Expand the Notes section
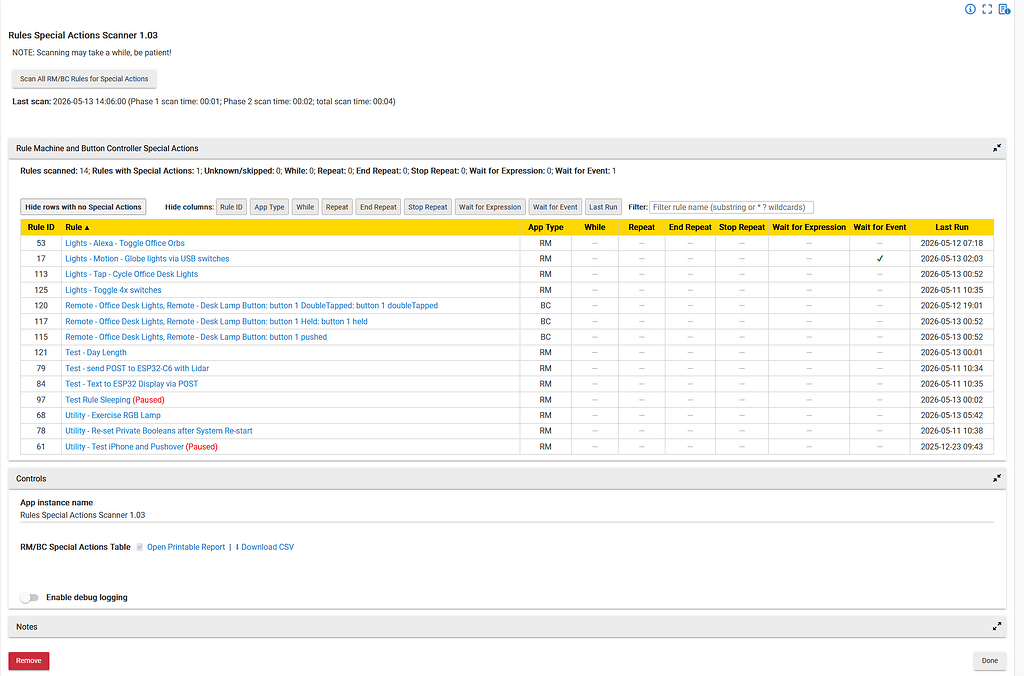Screen dimensions: 1024x676 point(997,626)
